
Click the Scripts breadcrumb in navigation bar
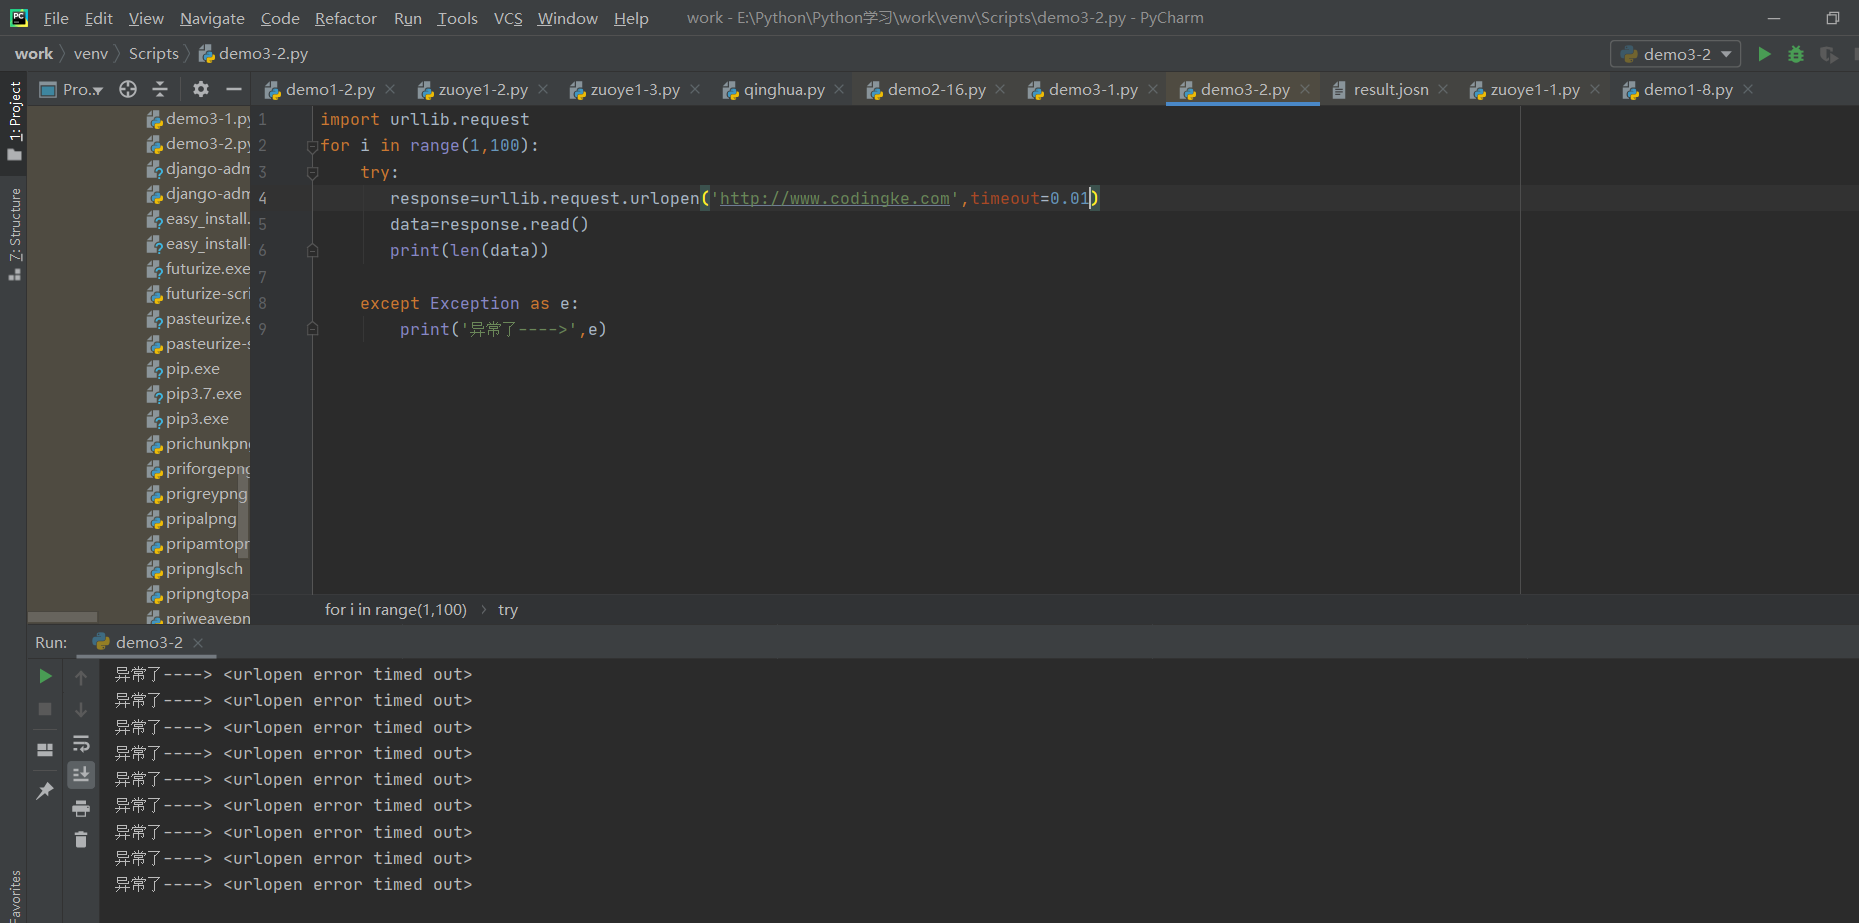click(153, 54)
